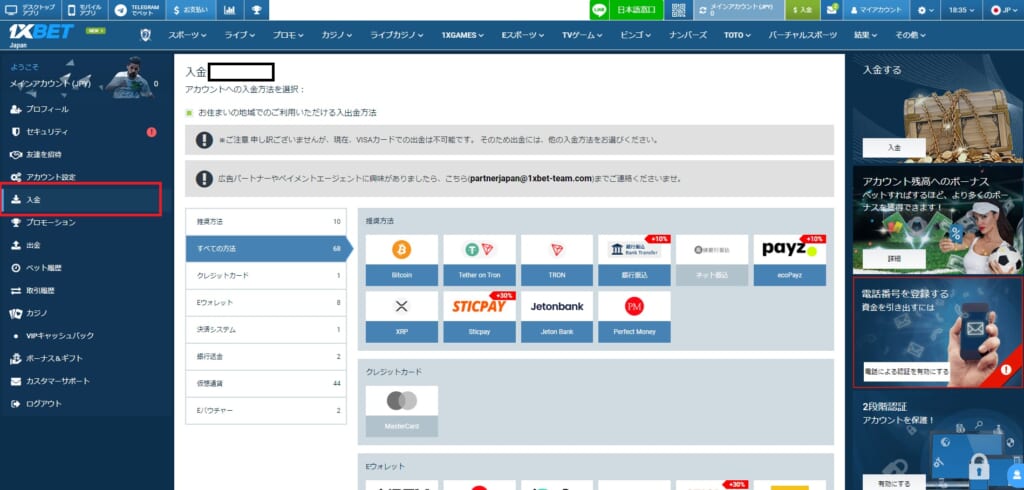
Task: Open the 18:35 time dropdown
Action: point(961,10)
